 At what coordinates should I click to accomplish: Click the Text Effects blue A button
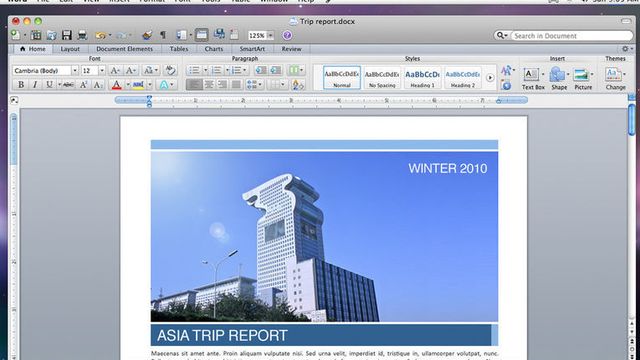164,84
